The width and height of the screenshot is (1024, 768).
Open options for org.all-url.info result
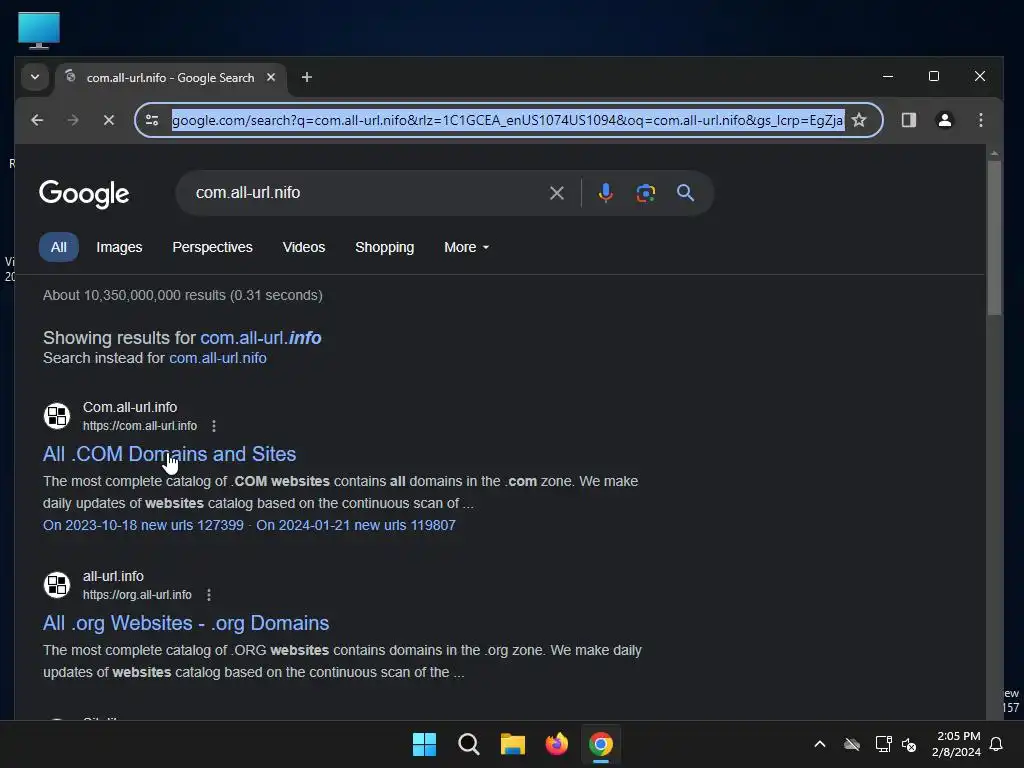[209, 595]
